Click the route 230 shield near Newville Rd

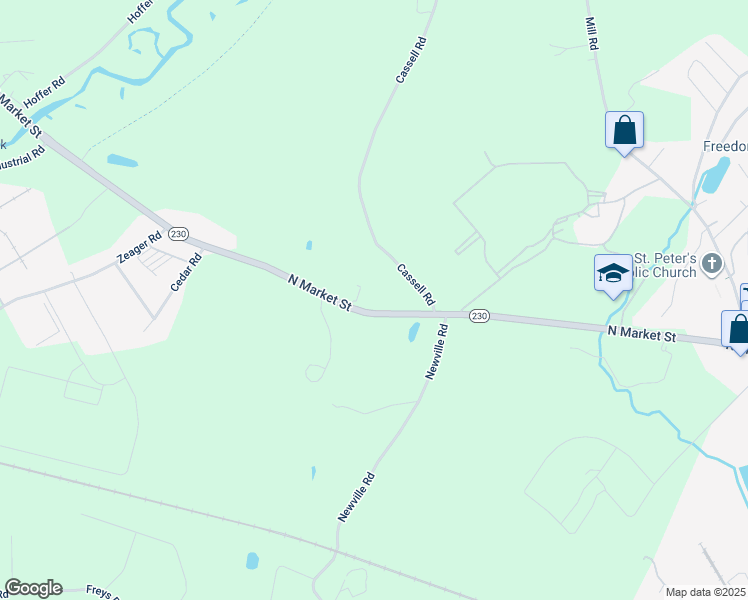click(479, 316)
